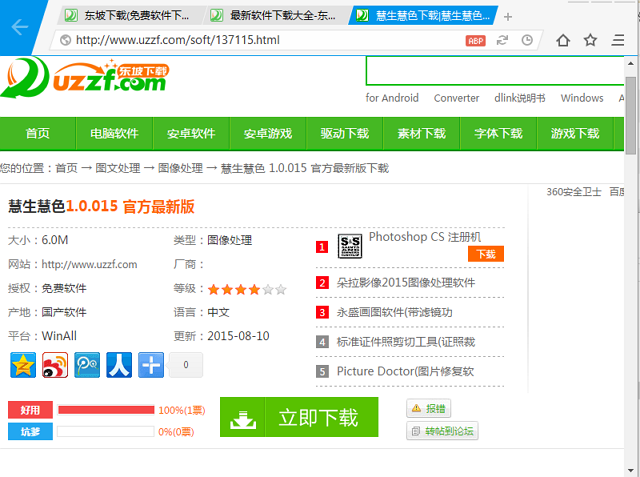
Task: Click breadcrumb 首页 link
Action: tap(66, 168)
